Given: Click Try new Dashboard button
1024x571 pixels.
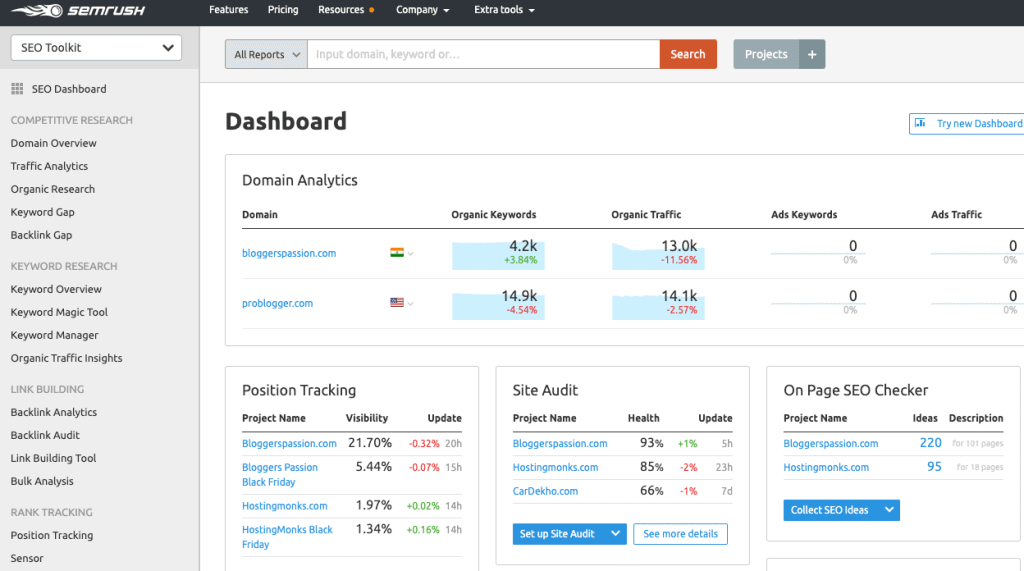Looking at the screenshot, I should pos(967,123).
